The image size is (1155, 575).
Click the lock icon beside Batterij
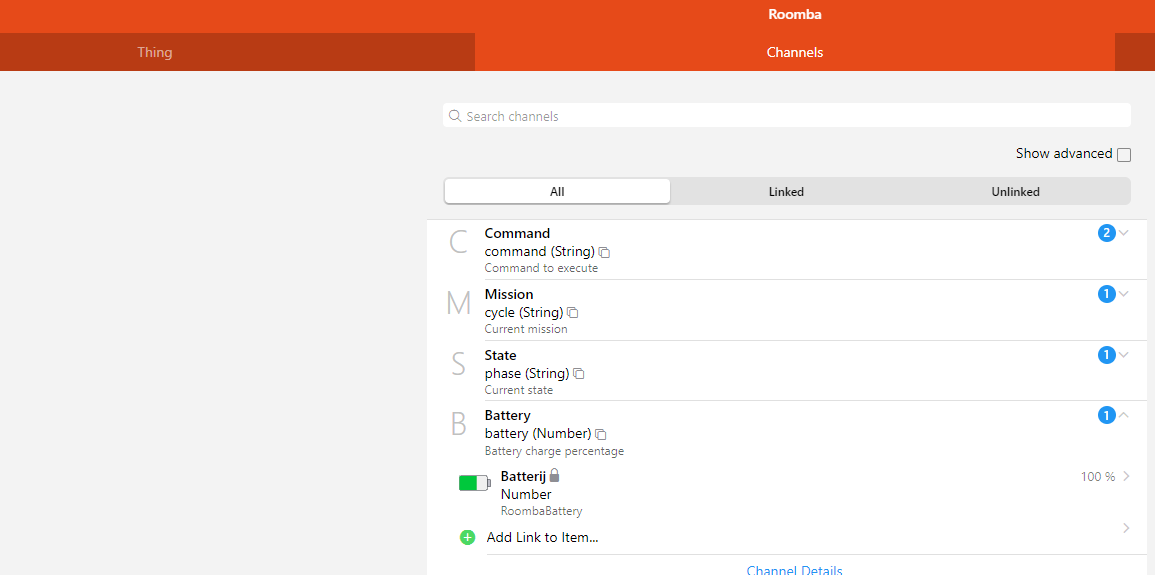click(x=555, y=476)
